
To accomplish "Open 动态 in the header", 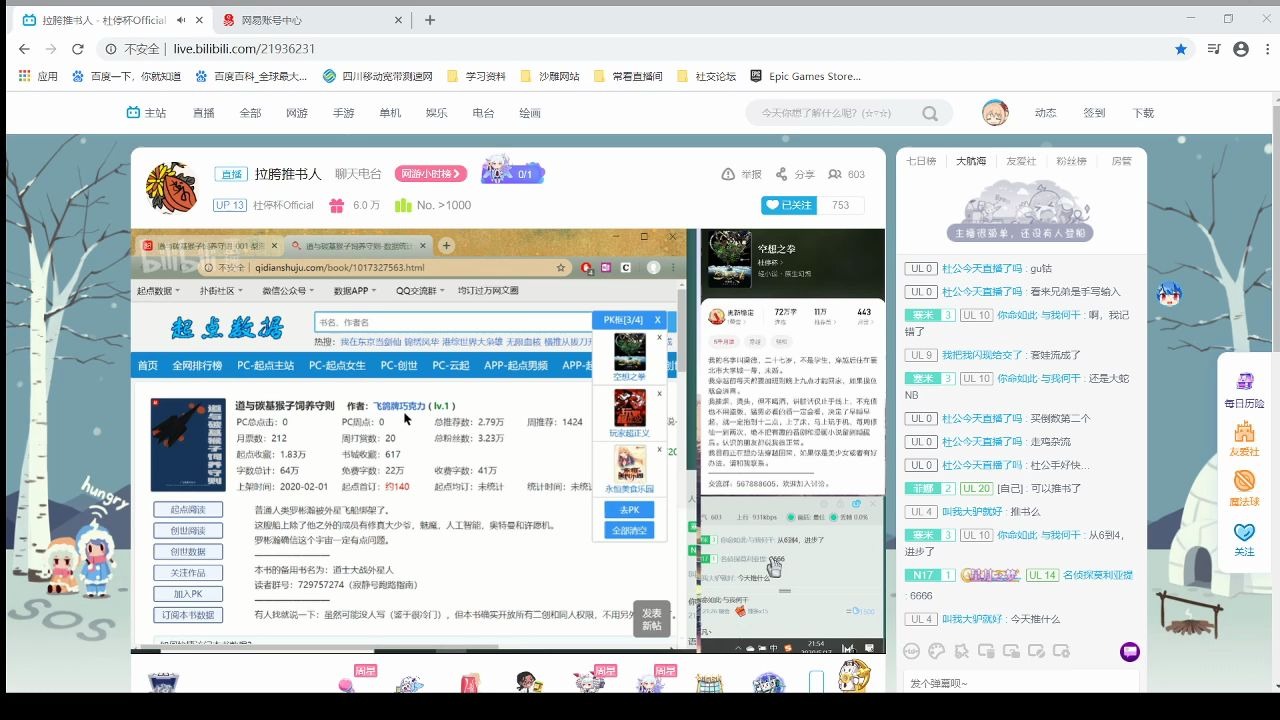I will tap(1045, 113).
